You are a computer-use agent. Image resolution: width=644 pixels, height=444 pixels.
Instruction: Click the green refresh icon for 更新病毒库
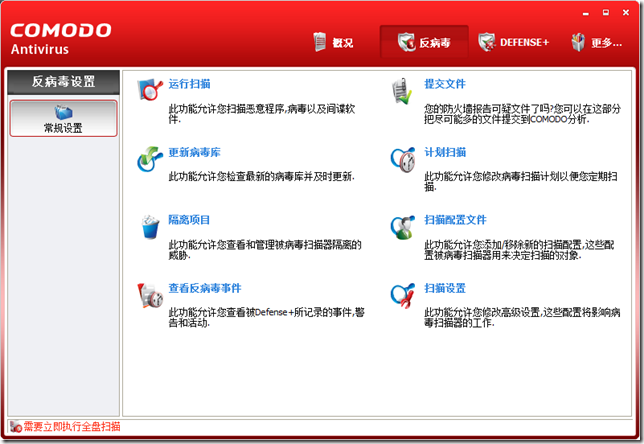pyautogui.click(x=150, y=159)
